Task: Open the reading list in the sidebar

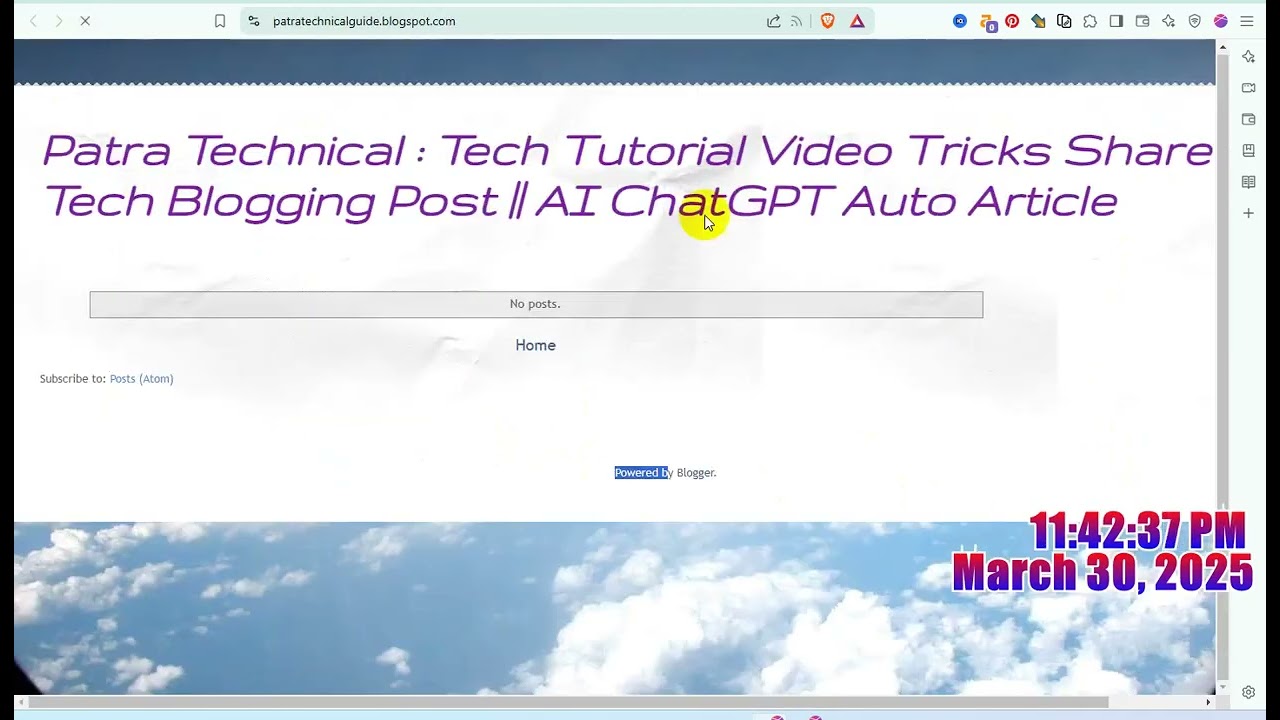Action: pyautogui.click(x=1248, y=182)
